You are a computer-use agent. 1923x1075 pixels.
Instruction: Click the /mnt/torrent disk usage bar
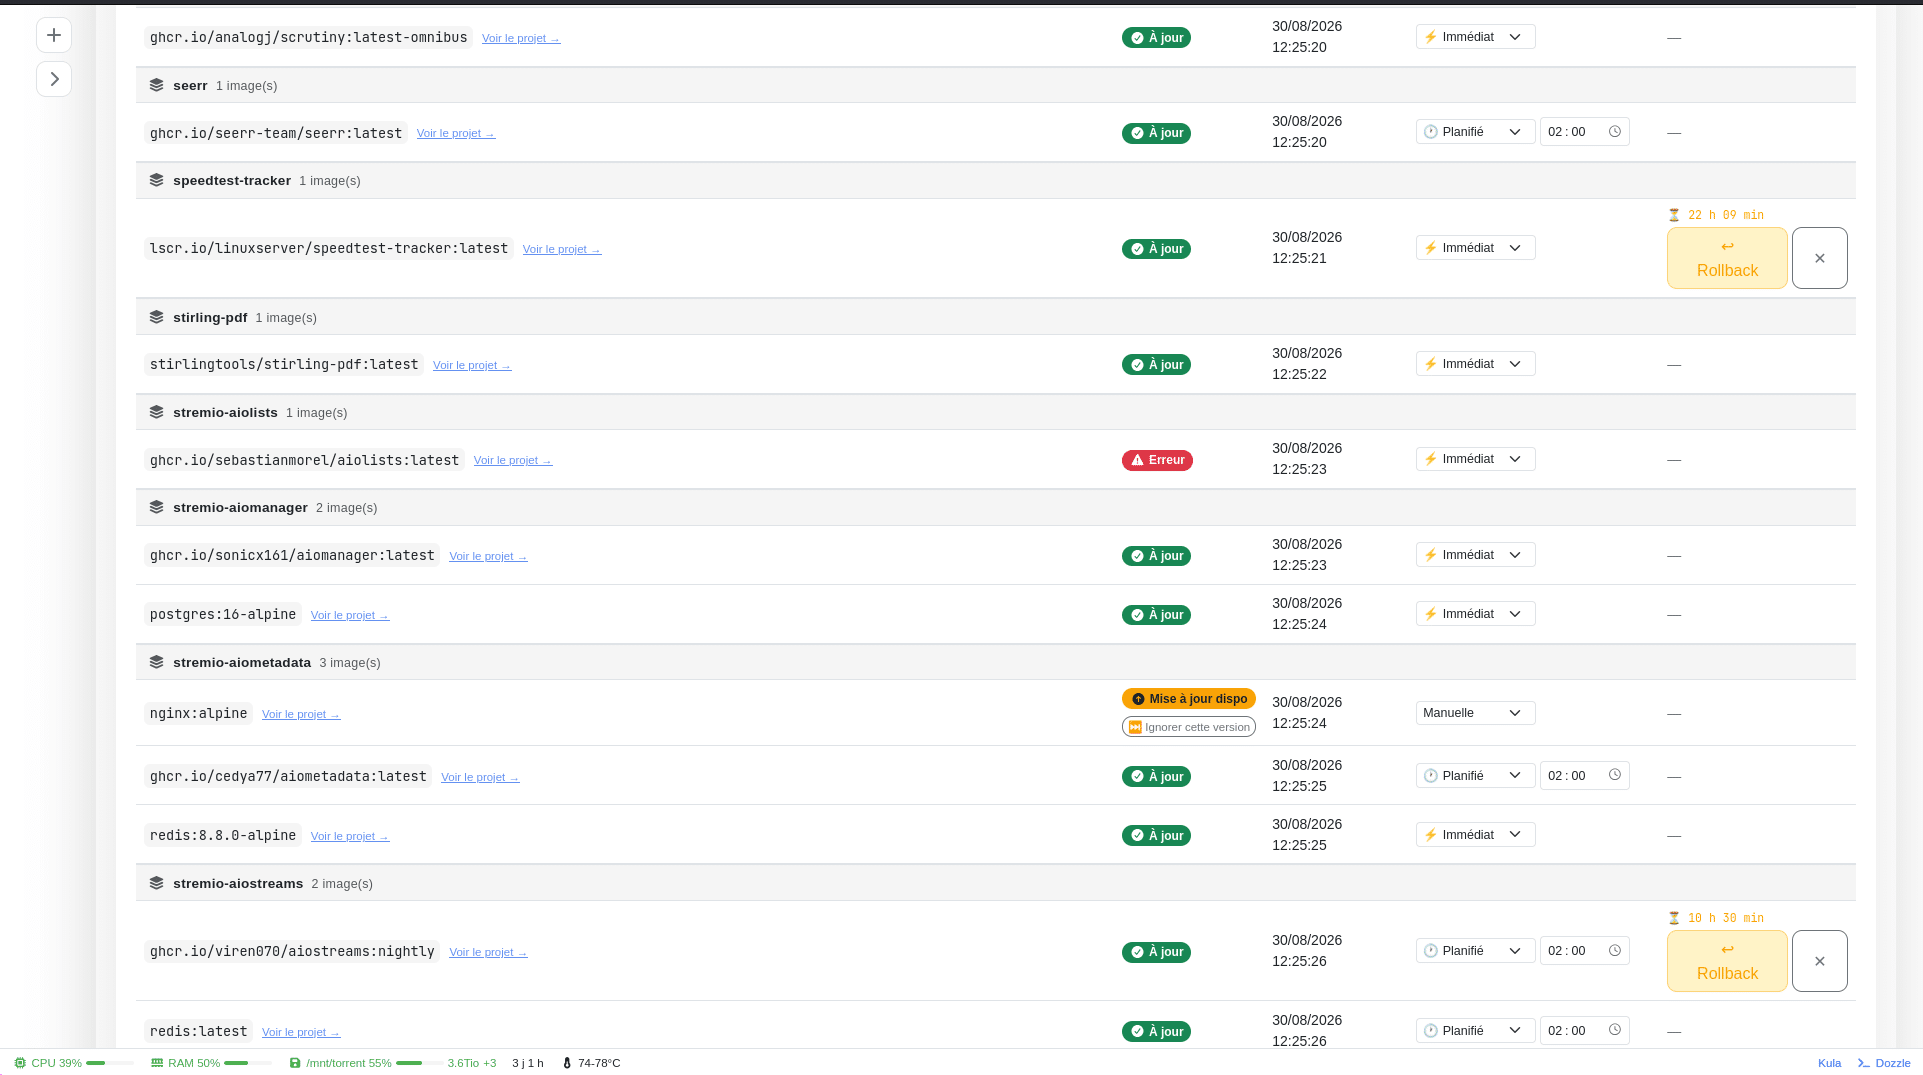pyautogui.click(x=420, y=1063)
